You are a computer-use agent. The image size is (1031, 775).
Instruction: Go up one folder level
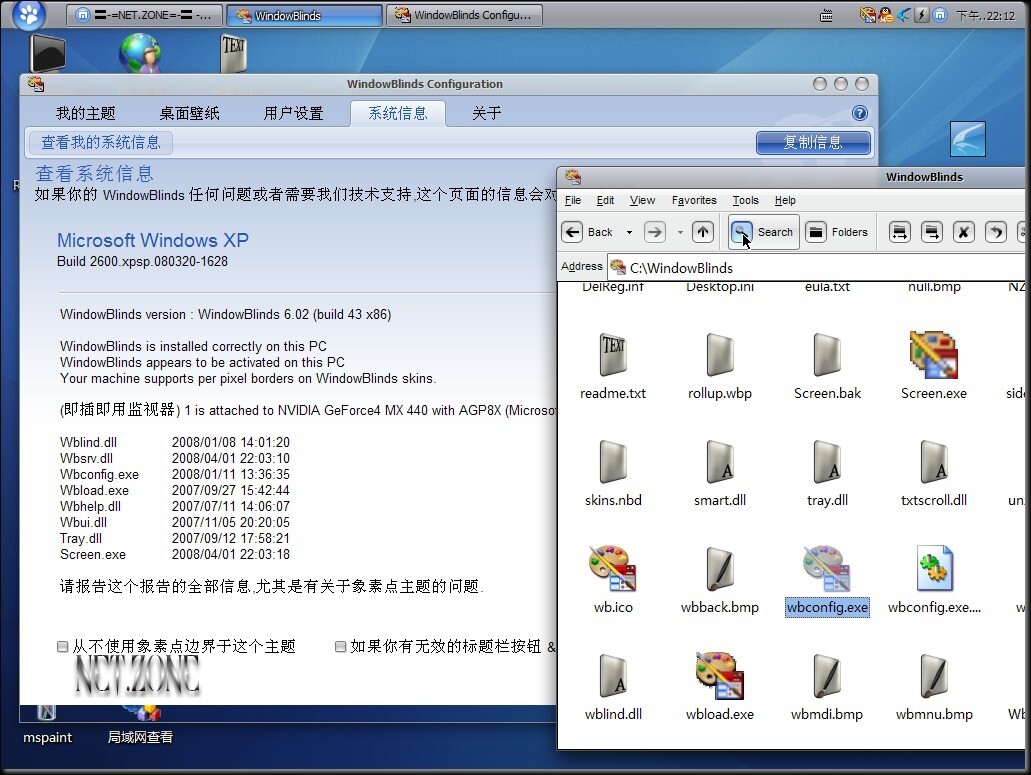click(x=702, y=232)
